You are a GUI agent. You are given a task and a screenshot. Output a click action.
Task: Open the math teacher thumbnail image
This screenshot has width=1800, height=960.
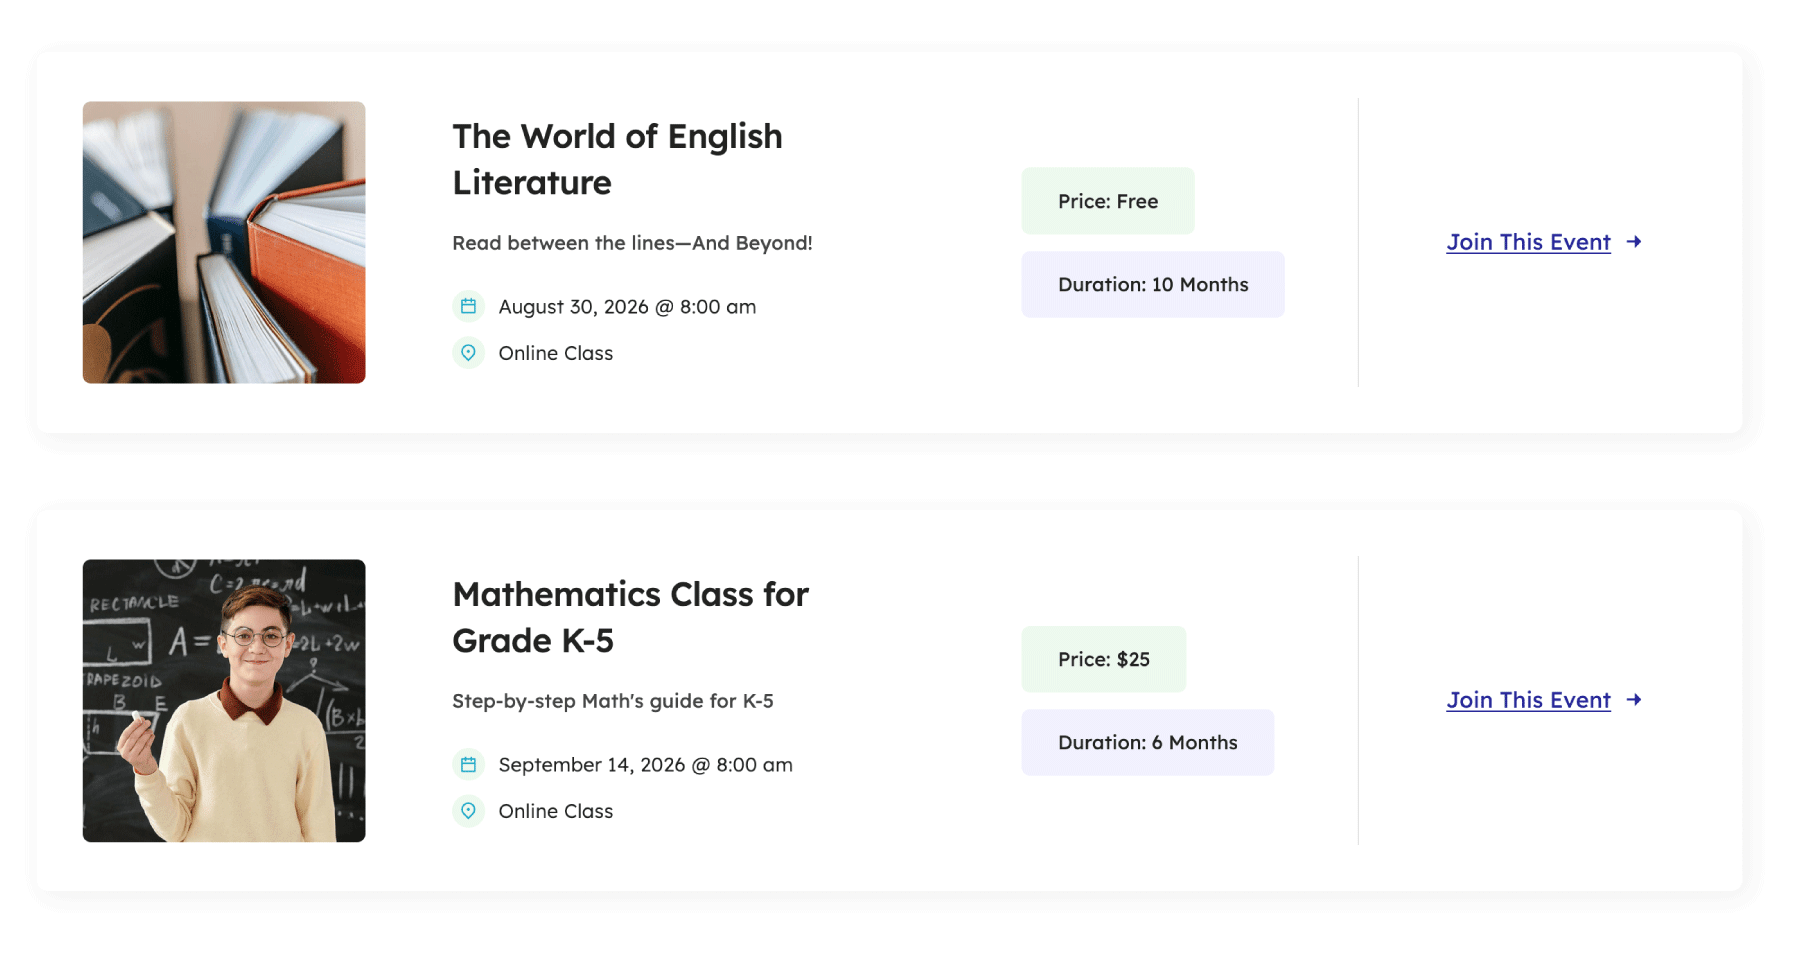(224, 700)
